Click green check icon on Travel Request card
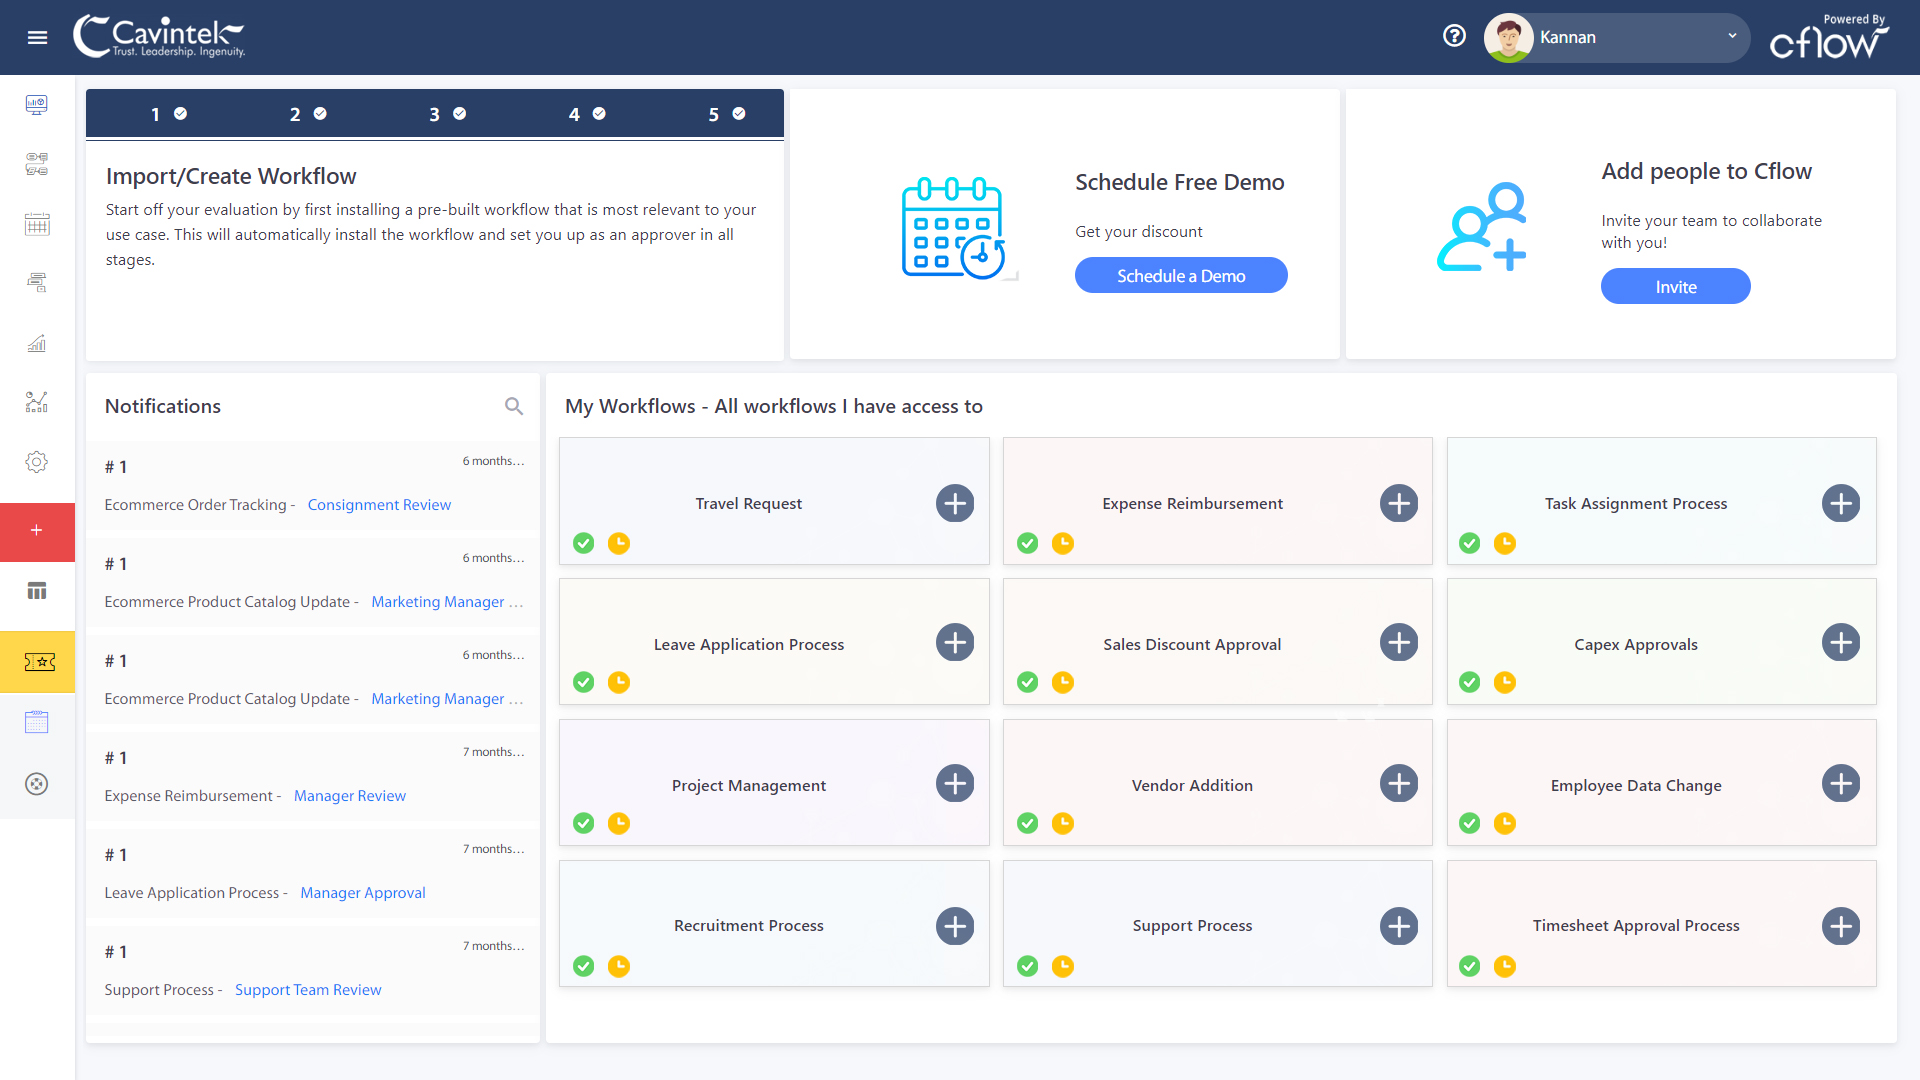 [x=584, y=543]
